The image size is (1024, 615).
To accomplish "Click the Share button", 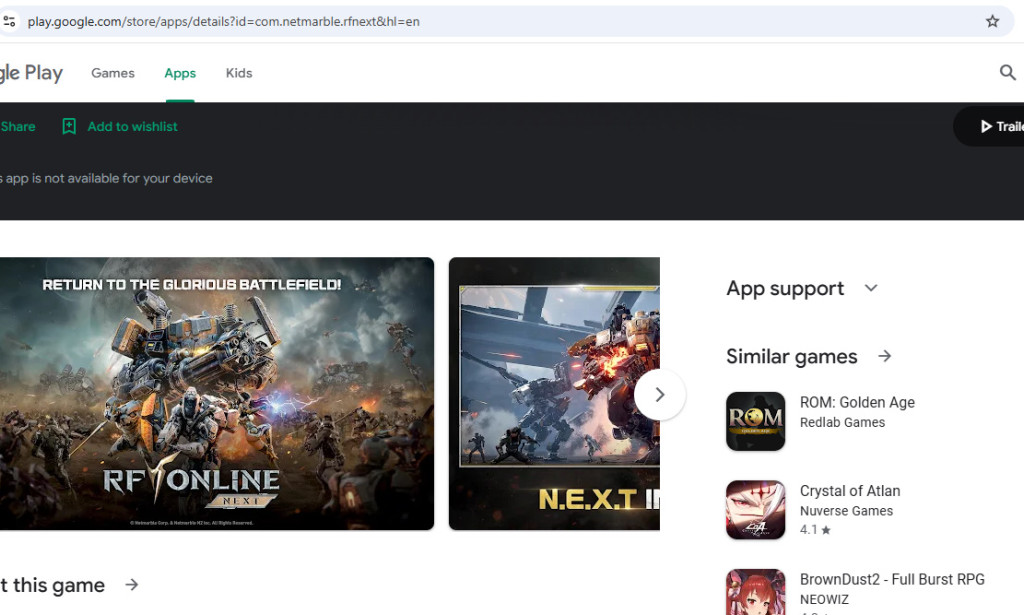I will (x=18, y=126).
